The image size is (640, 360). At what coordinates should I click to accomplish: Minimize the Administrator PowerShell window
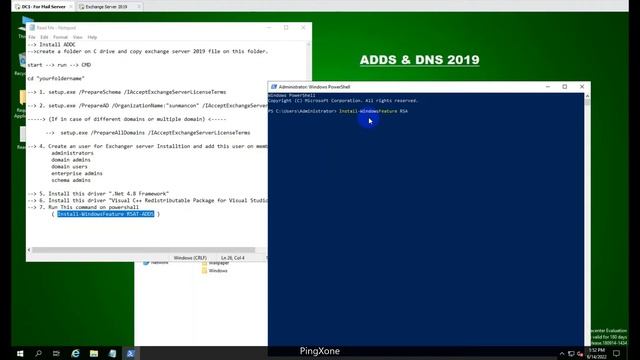coord(548,87)
